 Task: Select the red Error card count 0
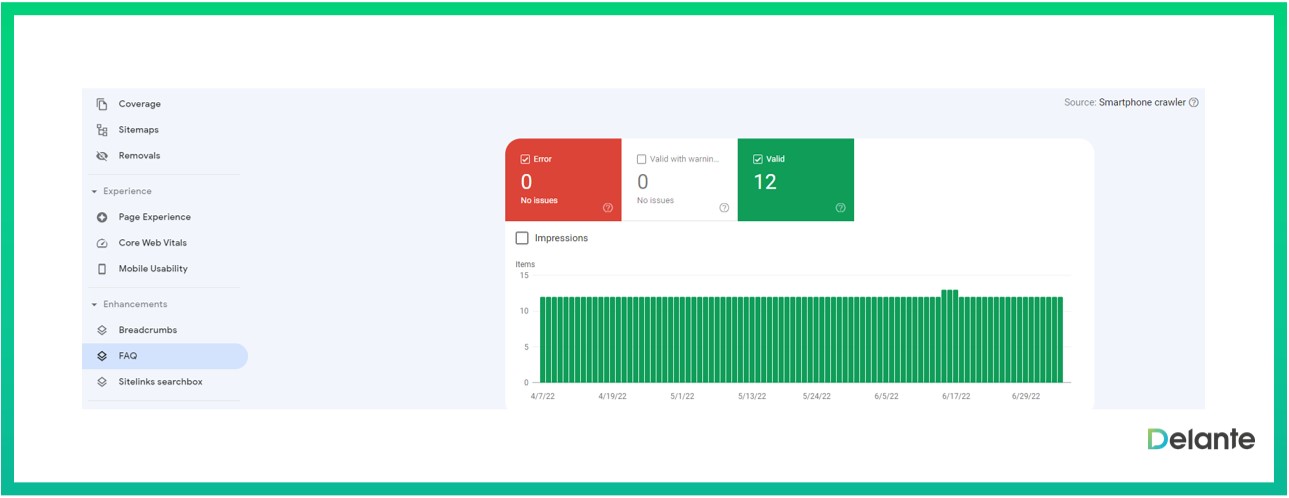[x=526, y=182]
